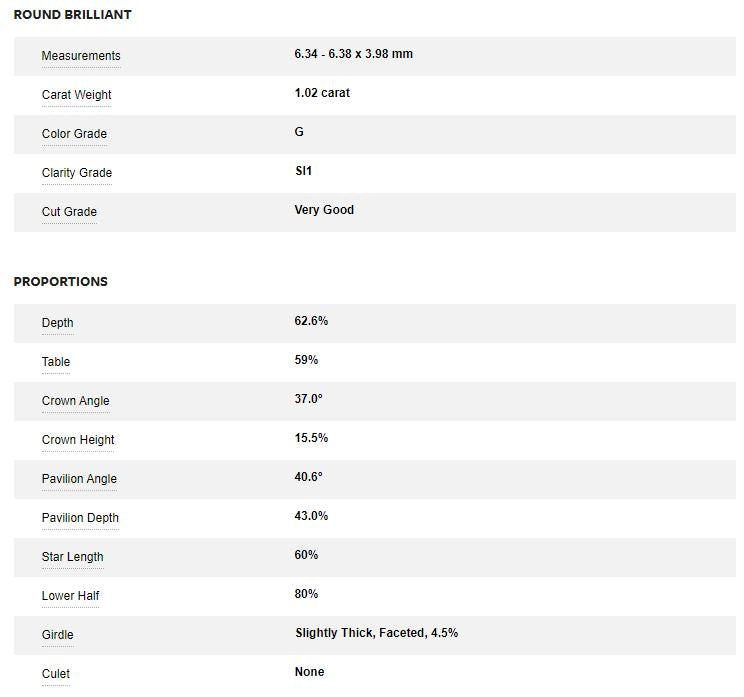The width and height of the screenshot is (744, 697).
Task: Click the Depth proportion label
Action: (57, 323)
